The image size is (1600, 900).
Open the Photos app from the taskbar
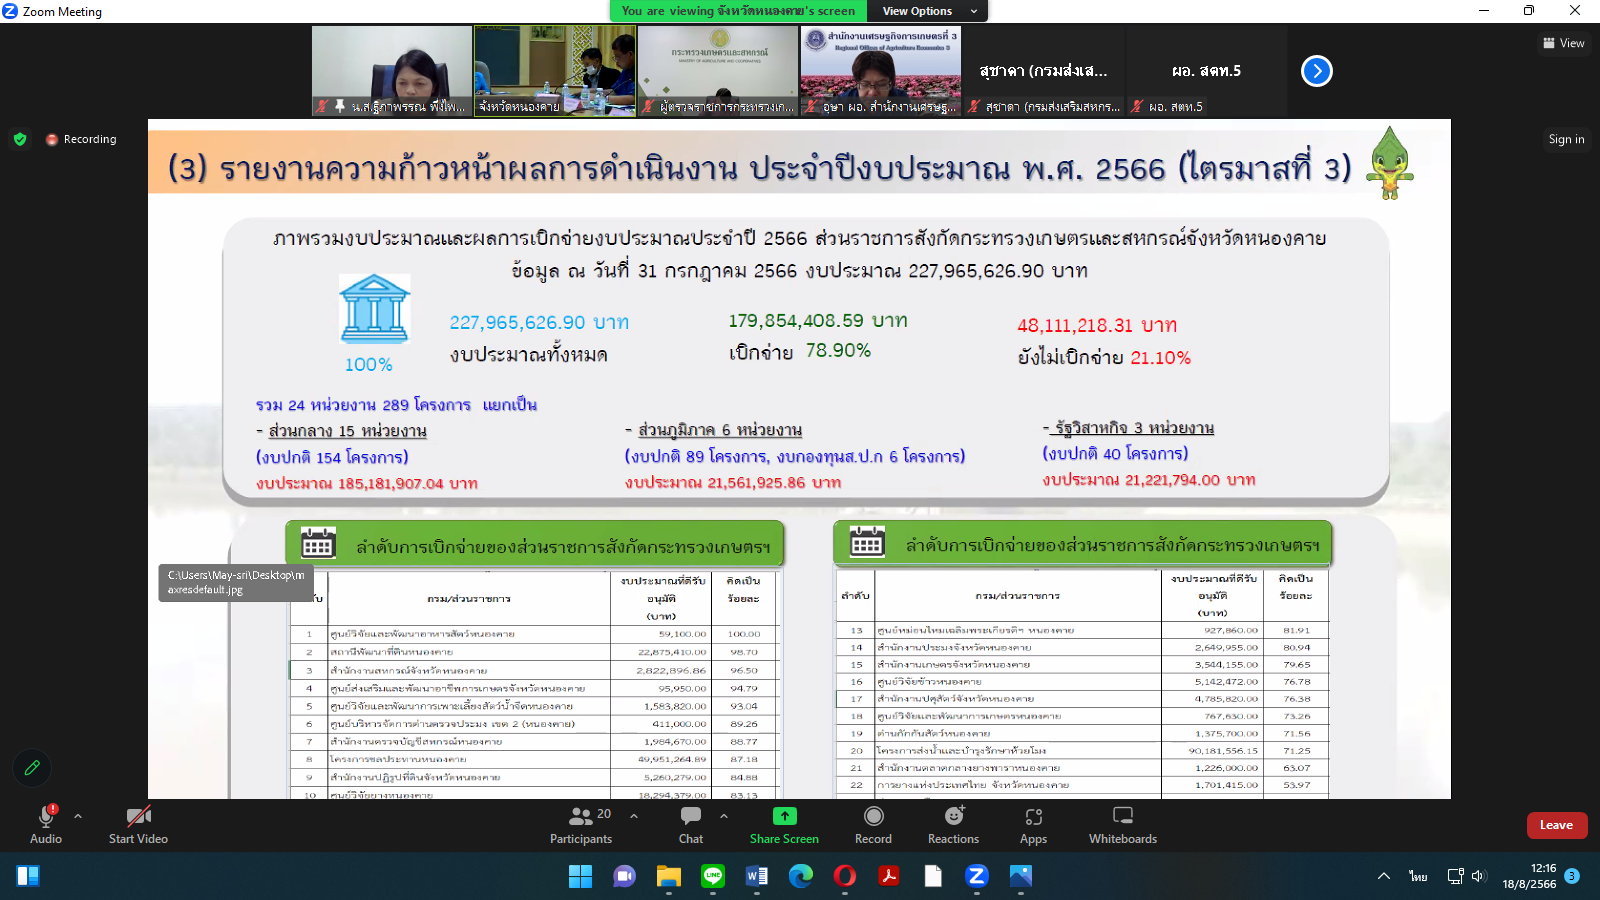point(1021,876)
